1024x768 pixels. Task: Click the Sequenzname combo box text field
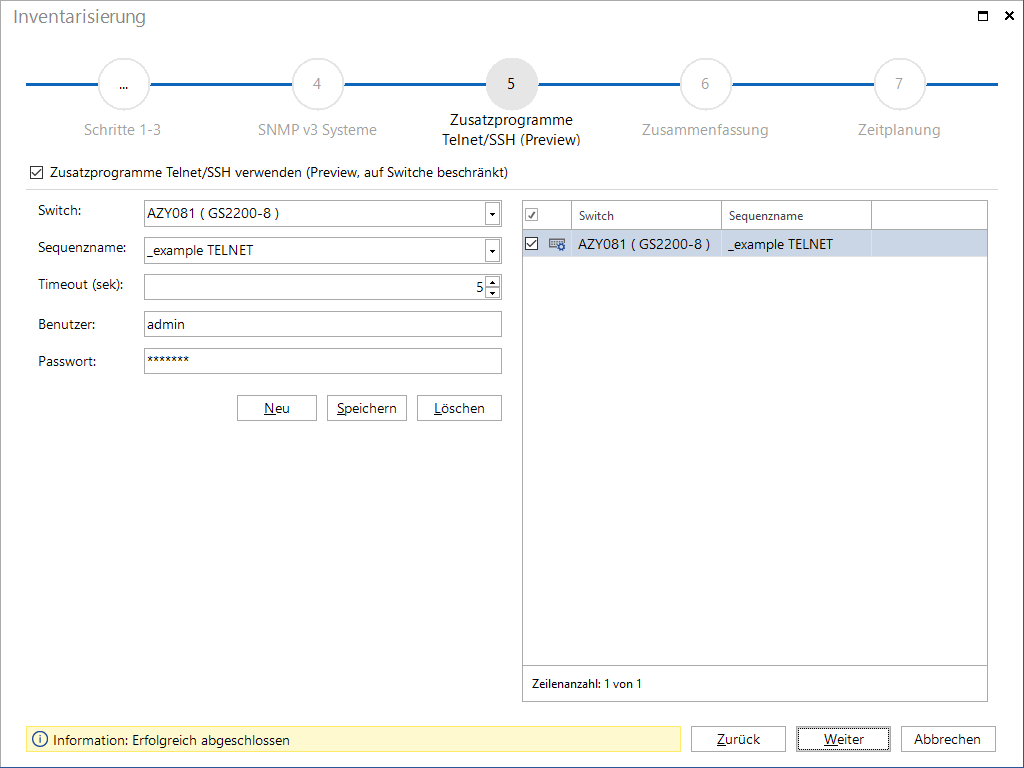(315, 251)
